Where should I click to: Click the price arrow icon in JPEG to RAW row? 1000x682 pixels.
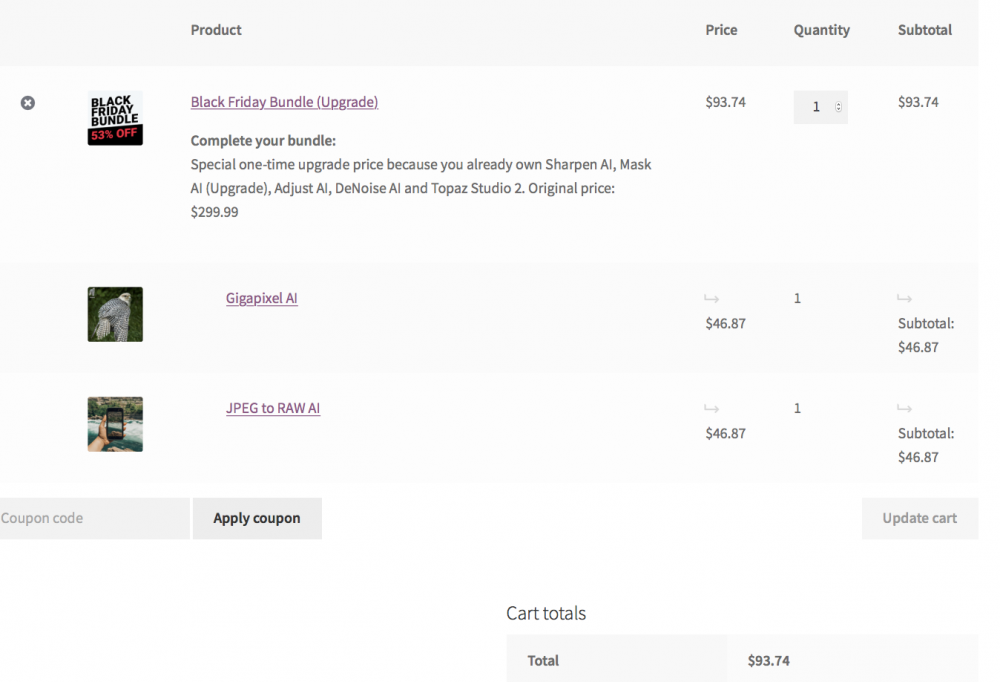[x=712, y=408]
